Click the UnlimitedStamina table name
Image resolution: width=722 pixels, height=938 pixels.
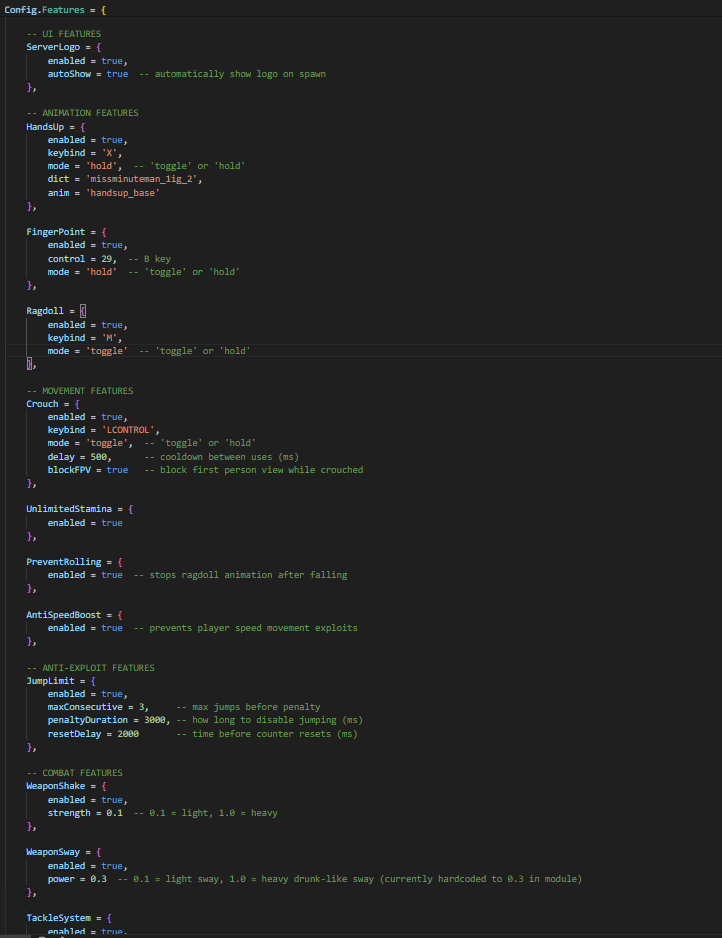coord(69,509)
